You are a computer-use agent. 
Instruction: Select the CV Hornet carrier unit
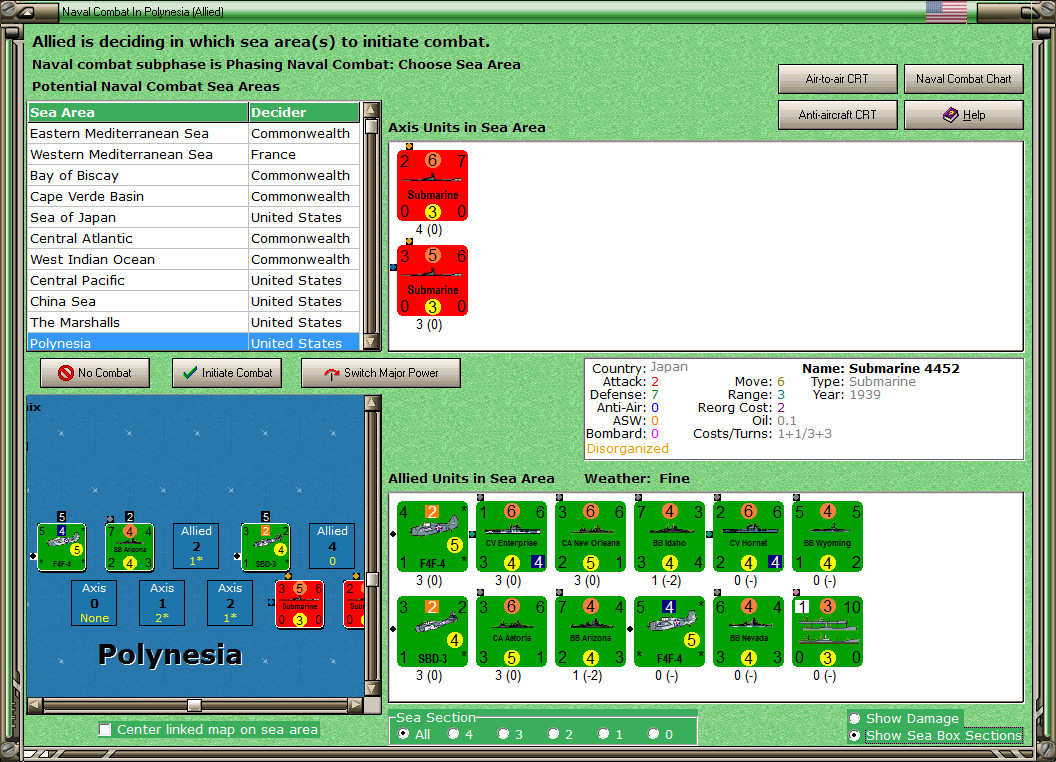tap(748, 536)
